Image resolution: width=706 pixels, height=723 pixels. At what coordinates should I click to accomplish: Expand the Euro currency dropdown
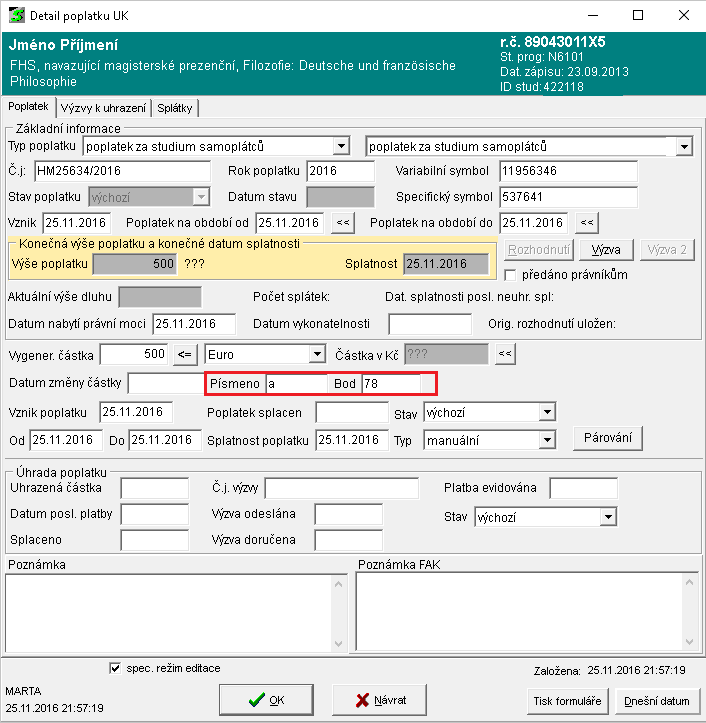pos(317,354)
